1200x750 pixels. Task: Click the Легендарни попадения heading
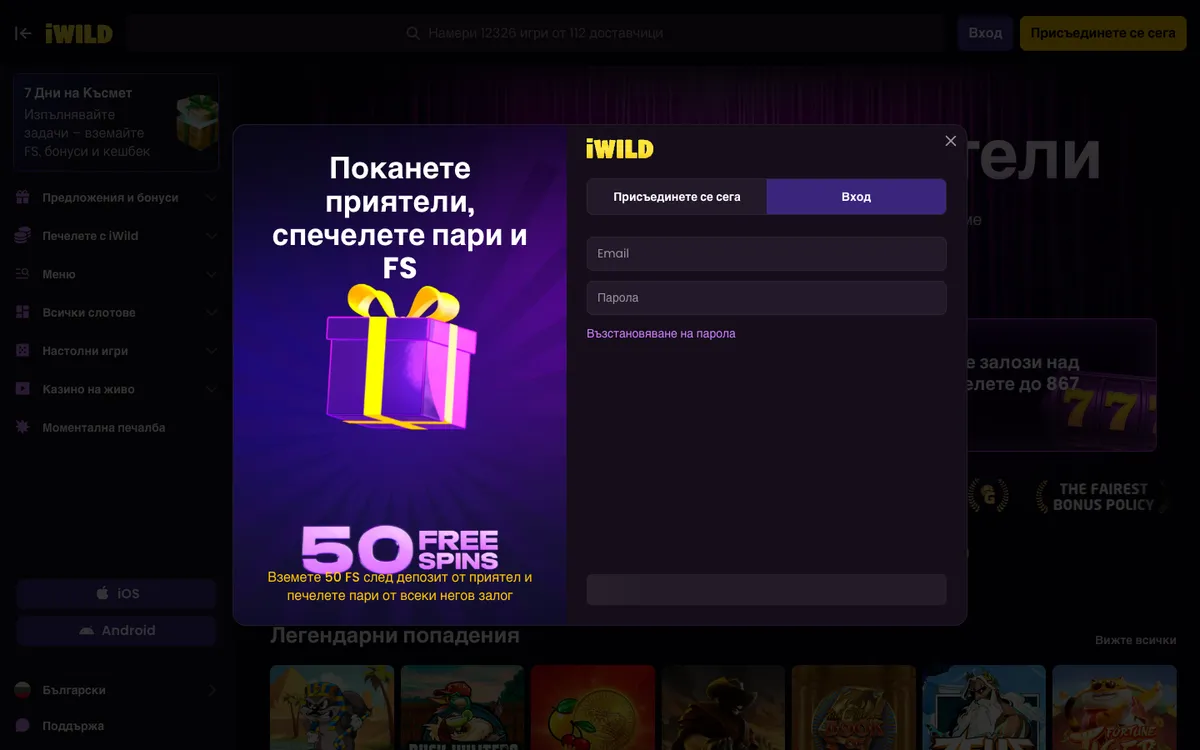click(395, 635)
